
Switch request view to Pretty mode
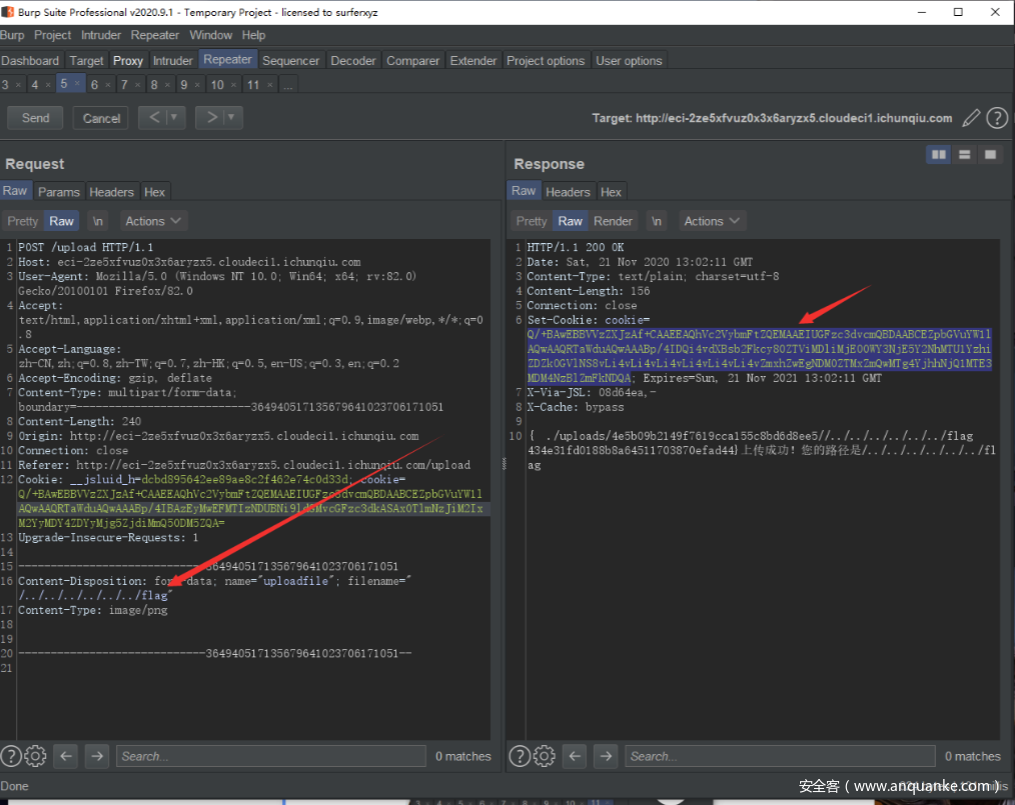pyautogui.click(x=22, y=221)
